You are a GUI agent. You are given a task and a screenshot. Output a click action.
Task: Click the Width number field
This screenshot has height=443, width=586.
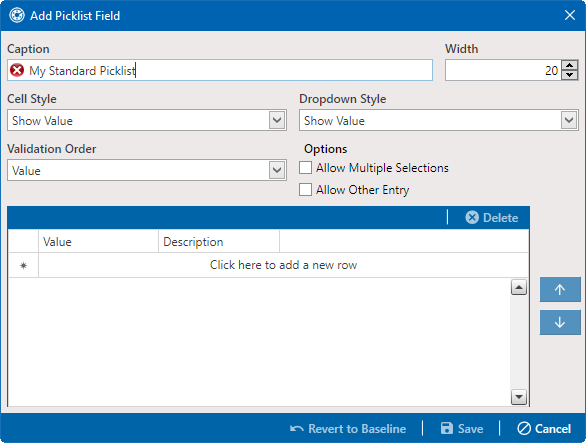(x=503, y=70)
